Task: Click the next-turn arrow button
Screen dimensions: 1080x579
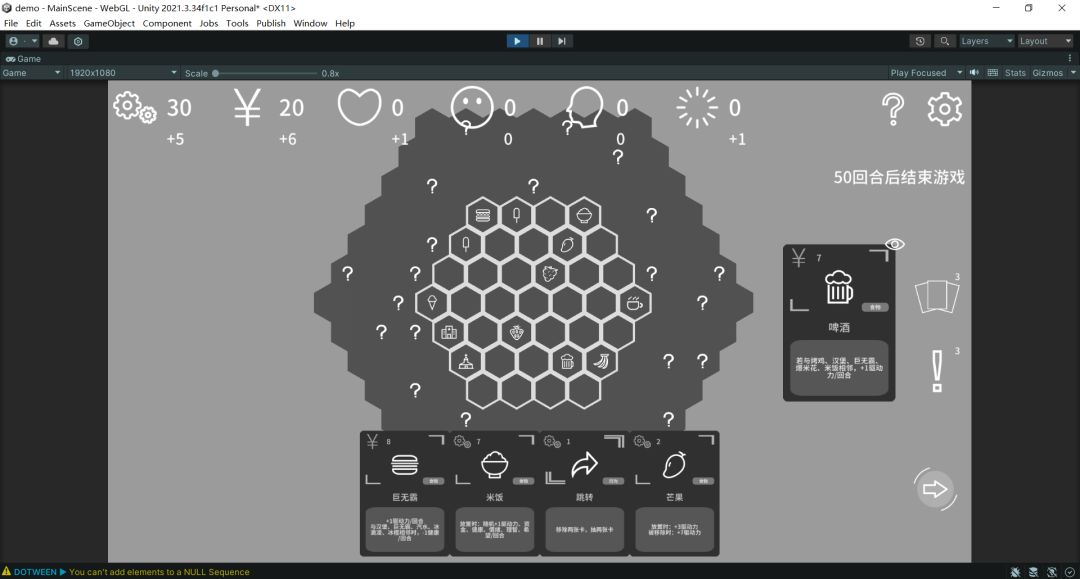Action: pos(935,489)
